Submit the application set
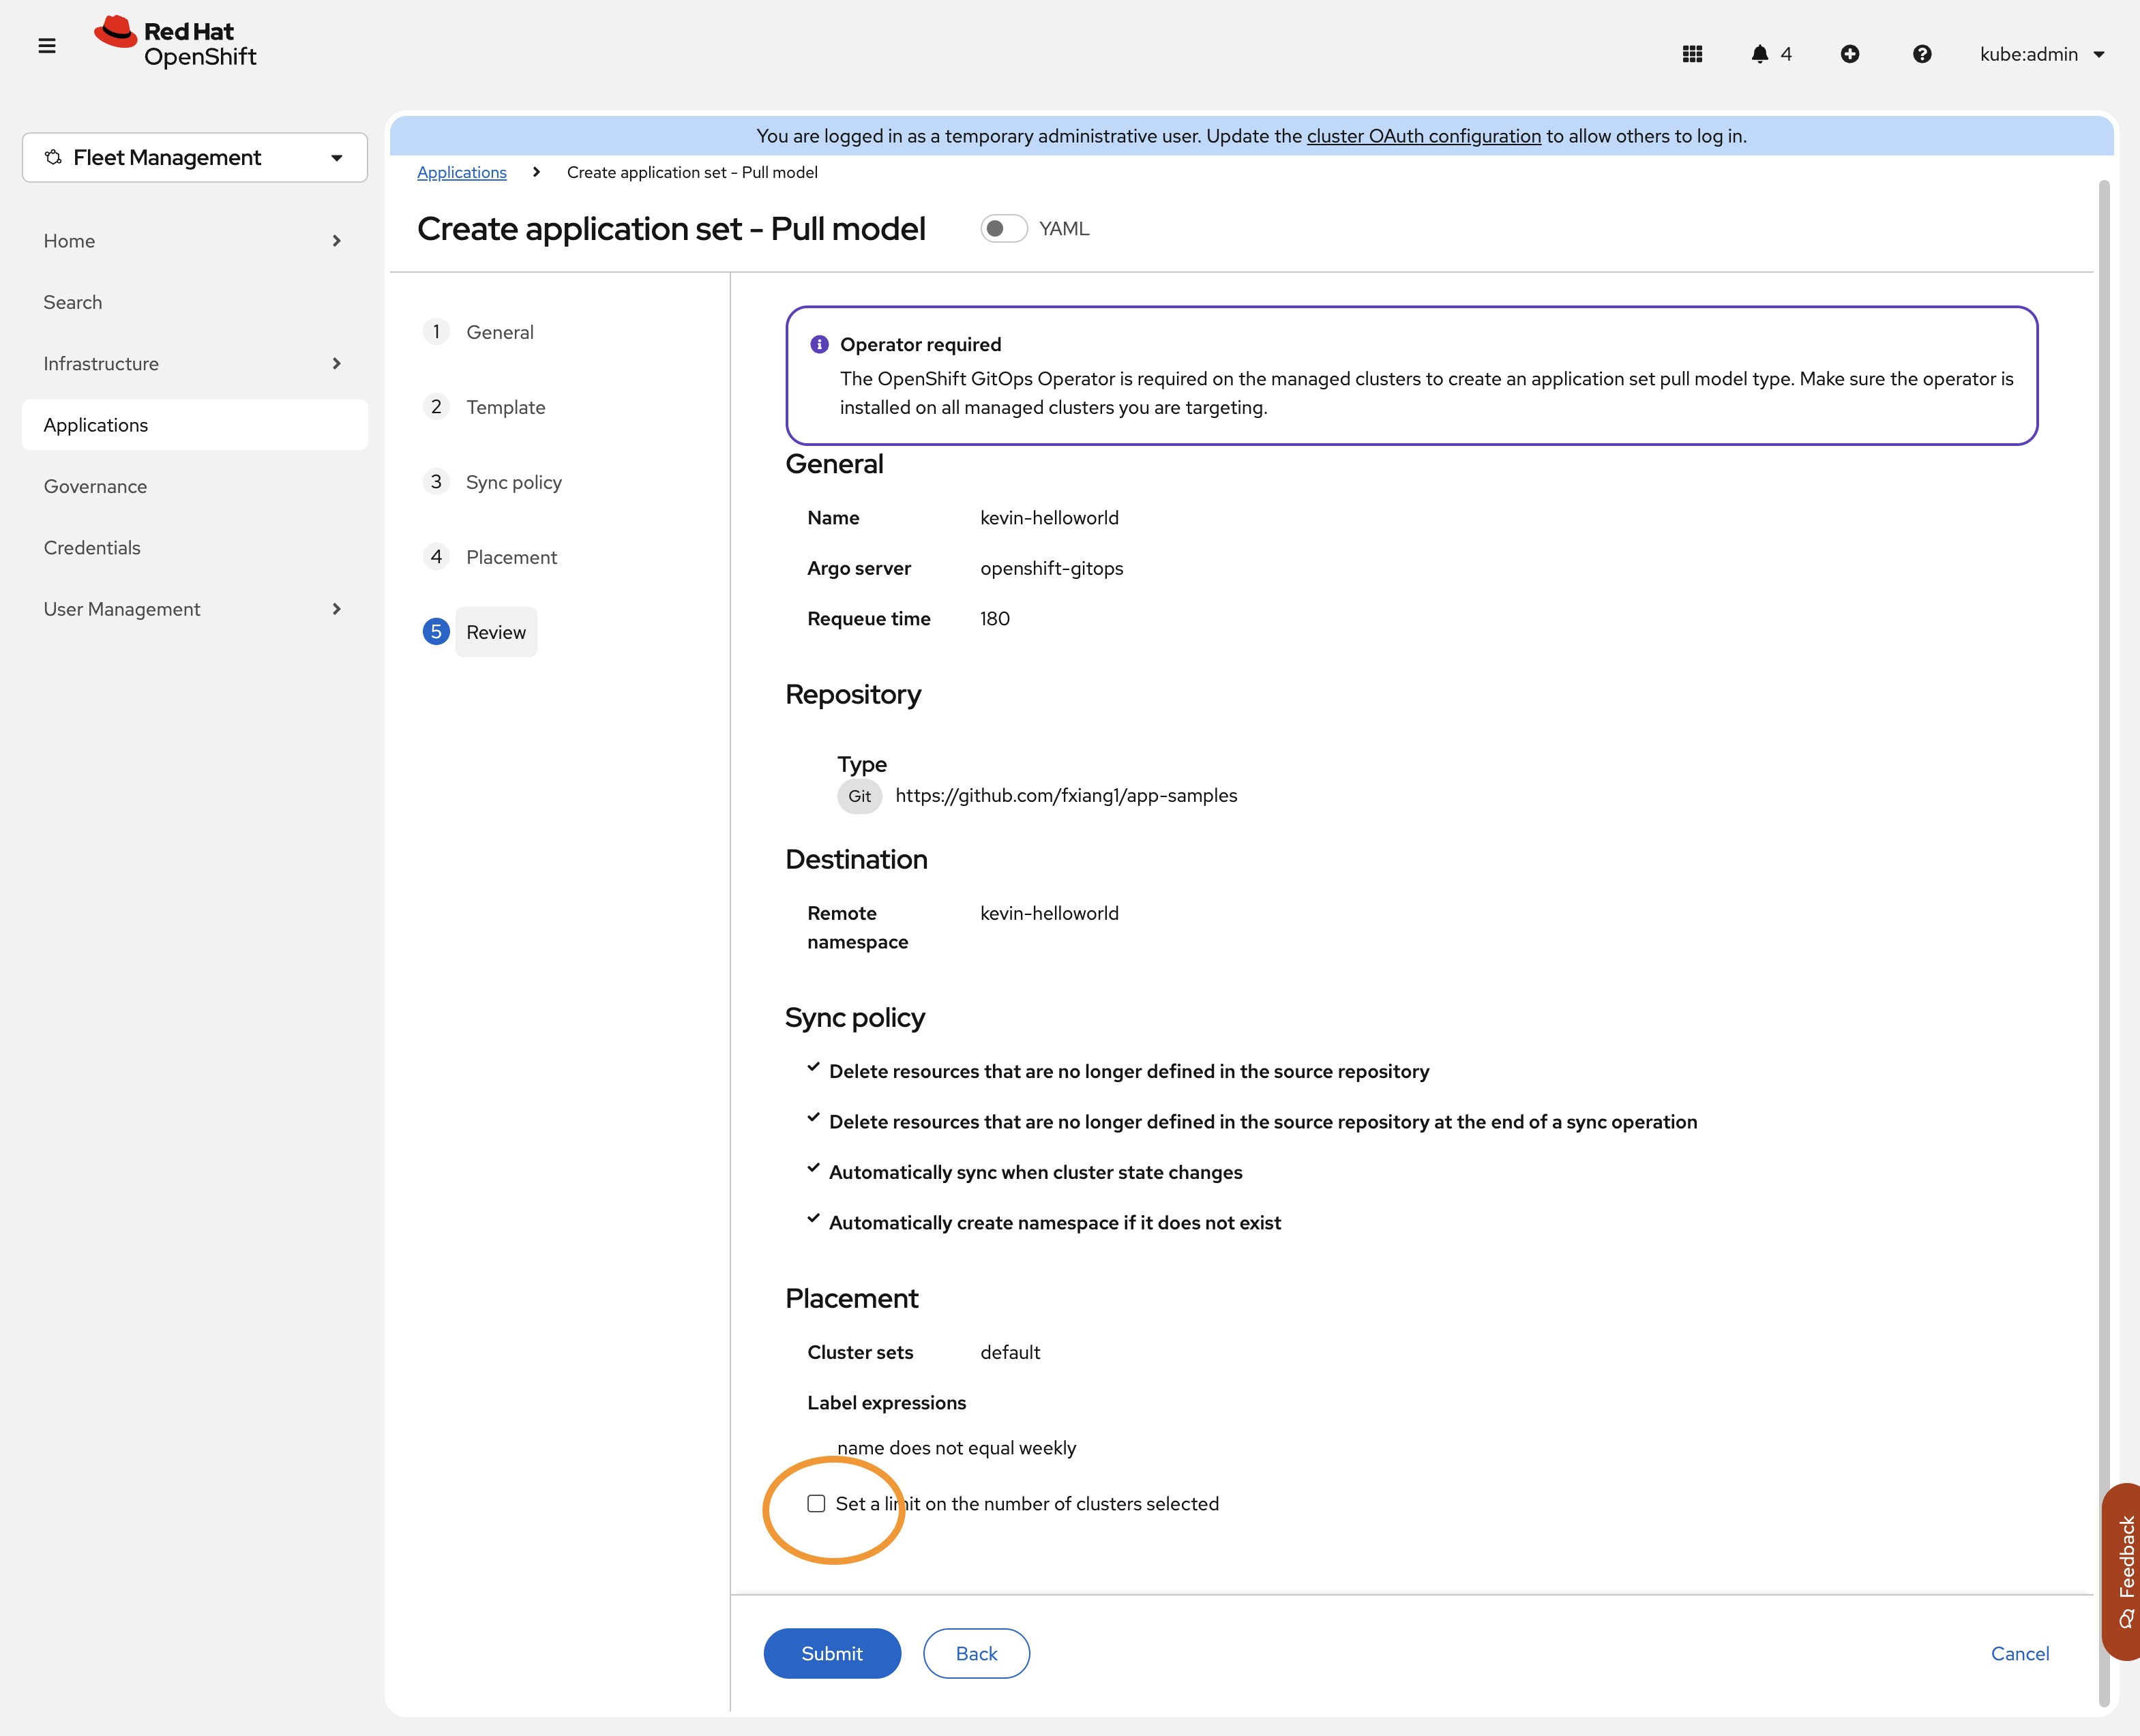2140x1736 pixels. pos(831,1653)
